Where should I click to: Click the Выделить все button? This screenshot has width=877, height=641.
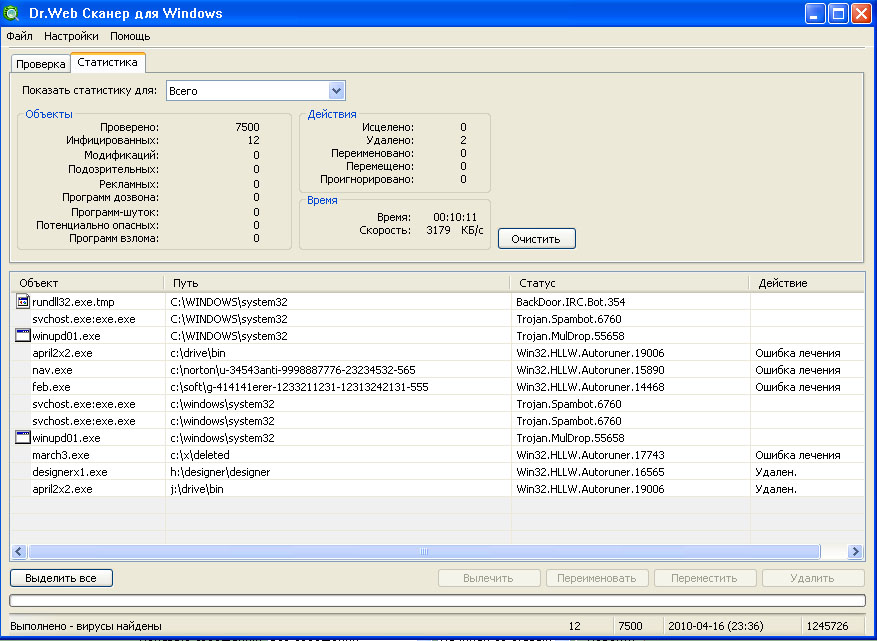tap(61, 578)
